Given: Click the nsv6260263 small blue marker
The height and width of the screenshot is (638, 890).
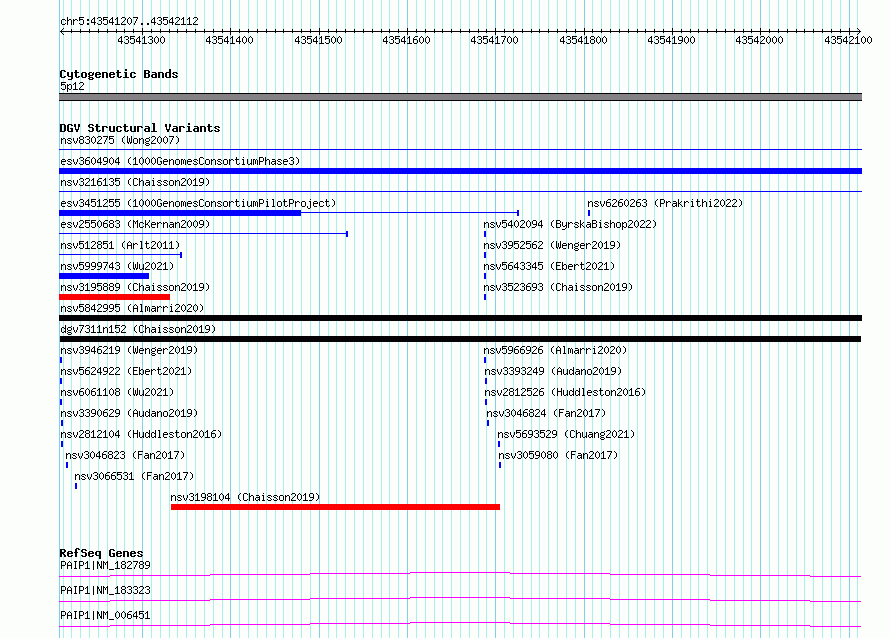Looking at the screenshot, I should 589,213.
